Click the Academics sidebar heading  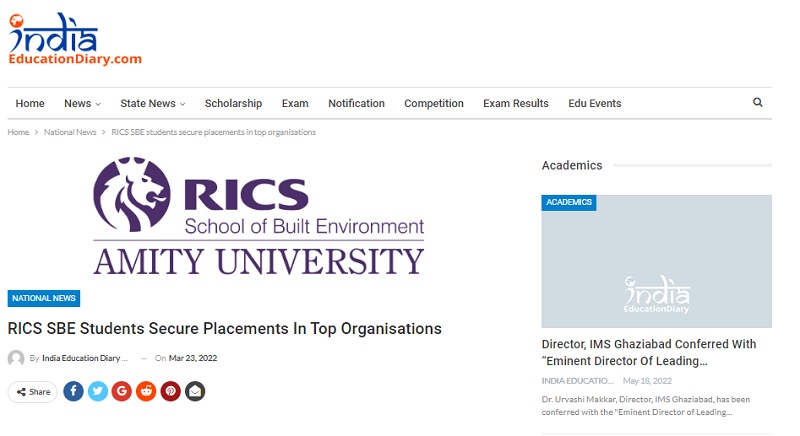click(572, 165)
